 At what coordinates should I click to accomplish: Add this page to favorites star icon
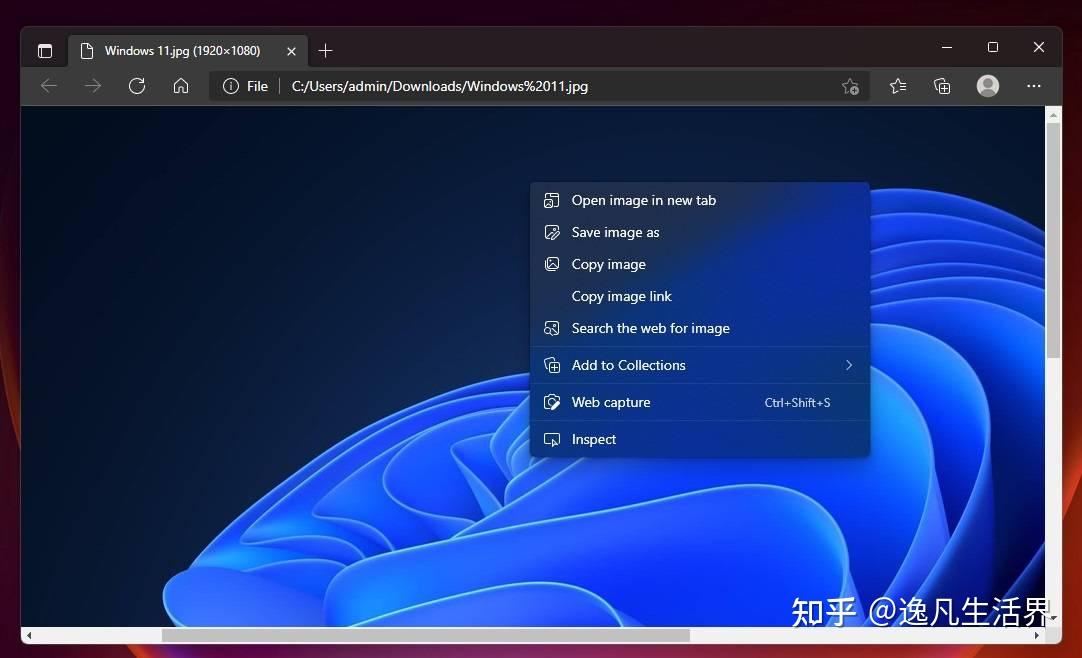point(850,86)
